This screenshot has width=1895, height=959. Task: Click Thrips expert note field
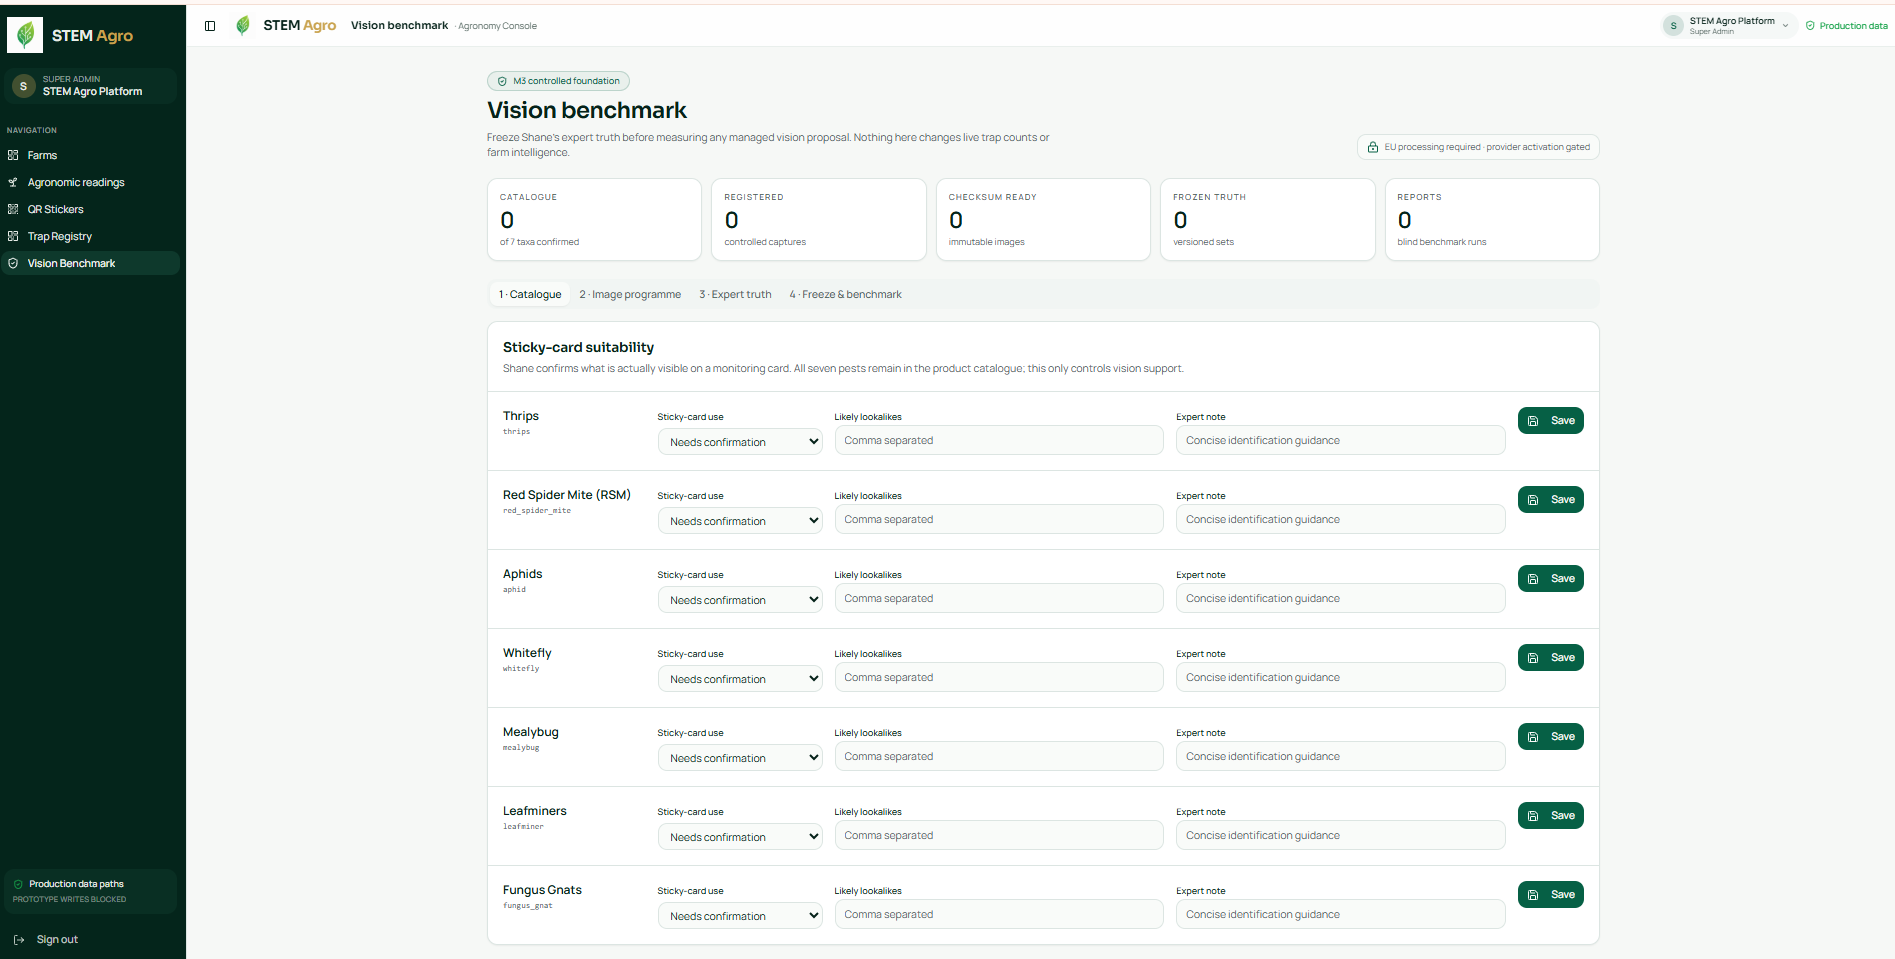click(x=1340, y=440)
